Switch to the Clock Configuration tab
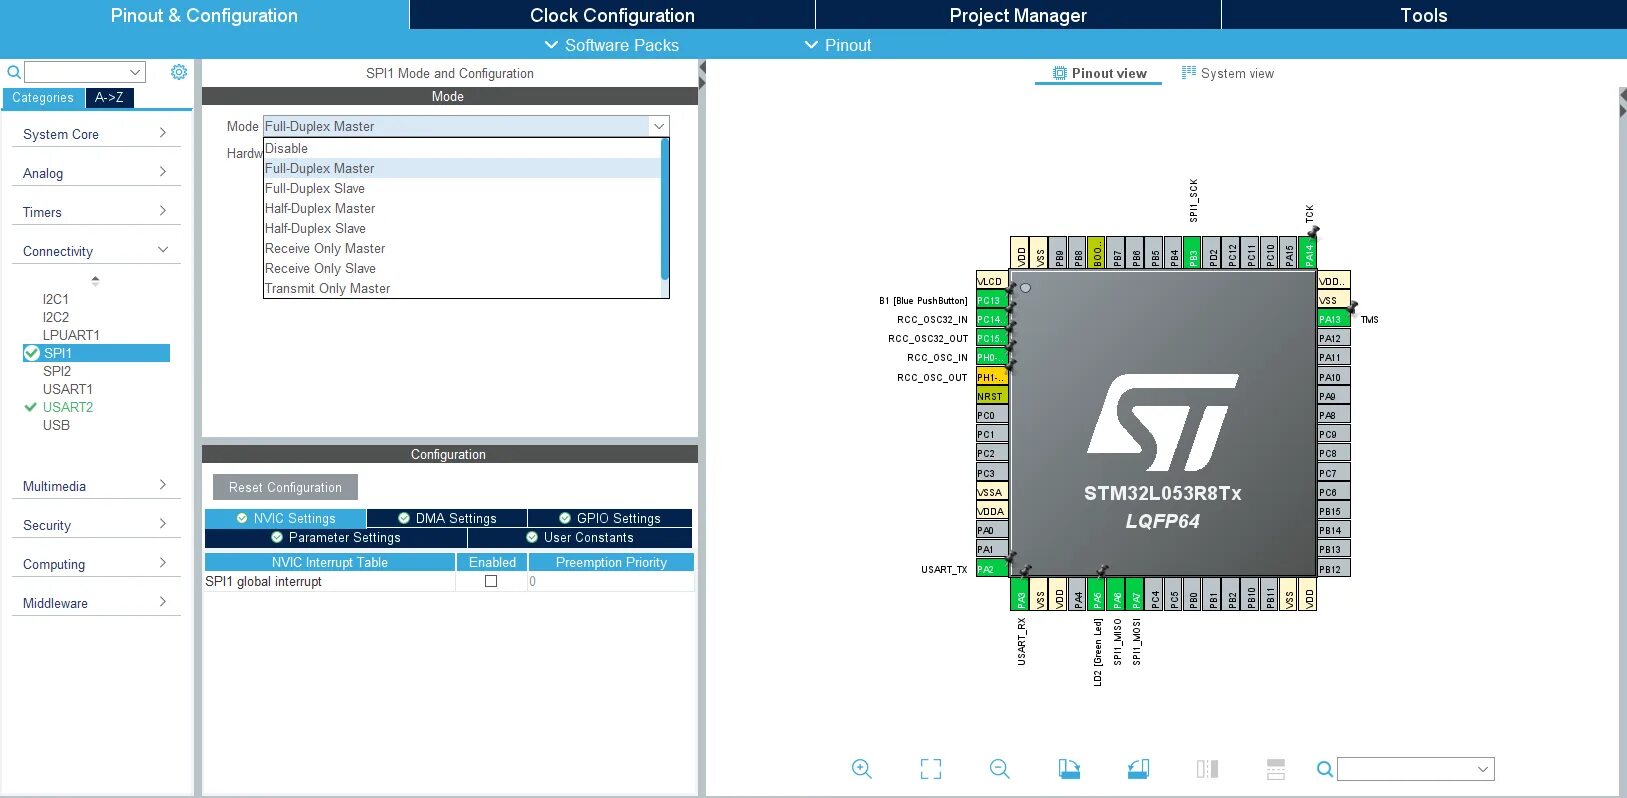 coord(612,15)
